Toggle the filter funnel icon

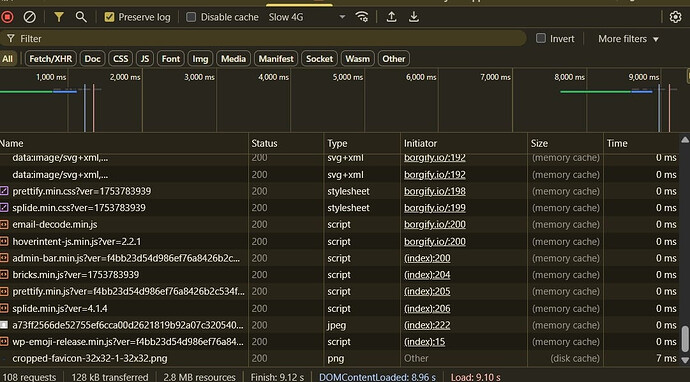tap(59, 17)
